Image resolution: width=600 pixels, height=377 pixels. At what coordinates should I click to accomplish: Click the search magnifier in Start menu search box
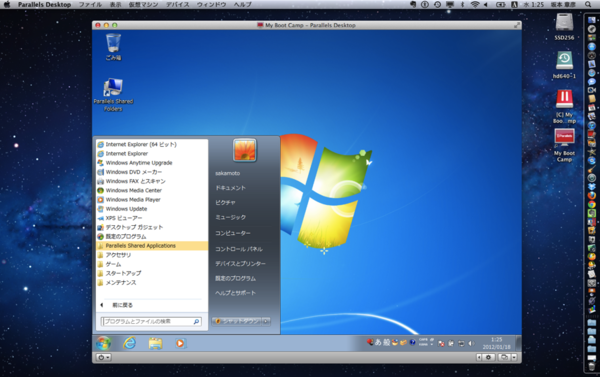[196, 322]
